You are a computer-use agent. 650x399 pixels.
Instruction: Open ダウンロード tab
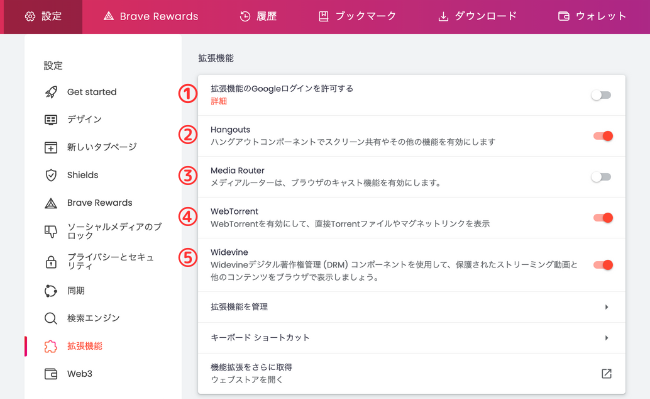(478, 17)
